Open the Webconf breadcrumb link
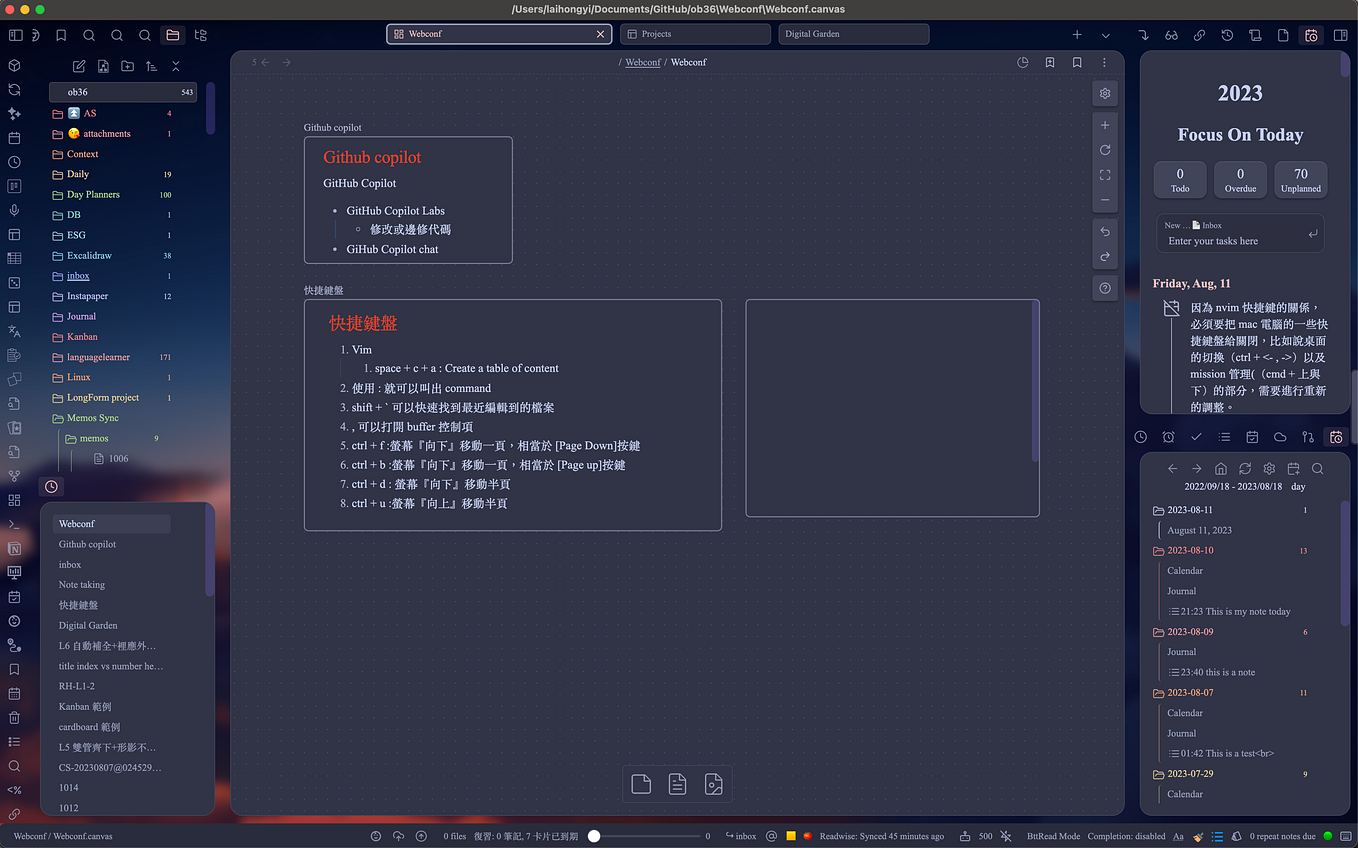 click(643, 62)
